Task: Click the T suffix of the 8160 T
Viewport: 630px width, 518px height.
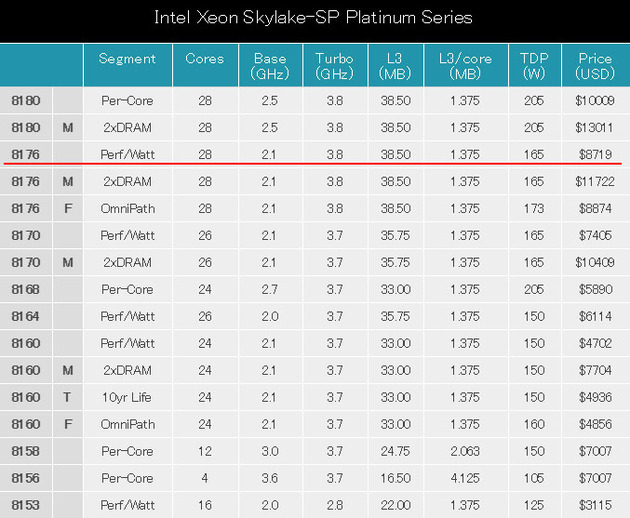Action: coord(68,397)
